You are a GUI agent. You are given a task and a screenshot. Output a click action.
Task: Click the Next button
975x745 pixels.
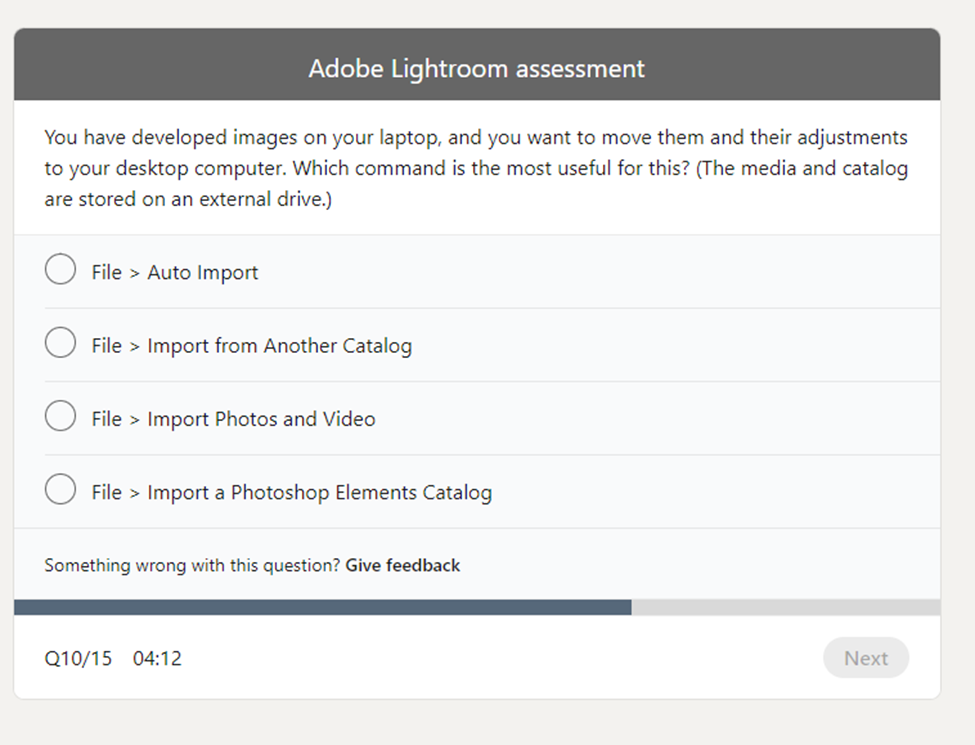click(865, 658)
